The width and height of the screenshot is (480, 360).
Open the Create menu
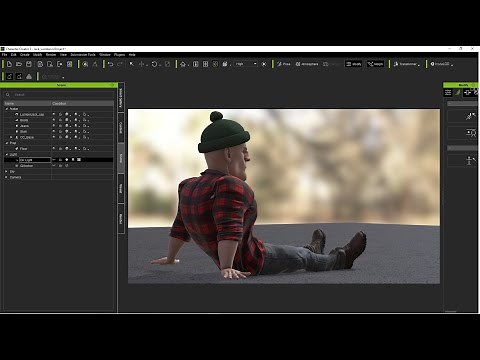coord(25,55)
